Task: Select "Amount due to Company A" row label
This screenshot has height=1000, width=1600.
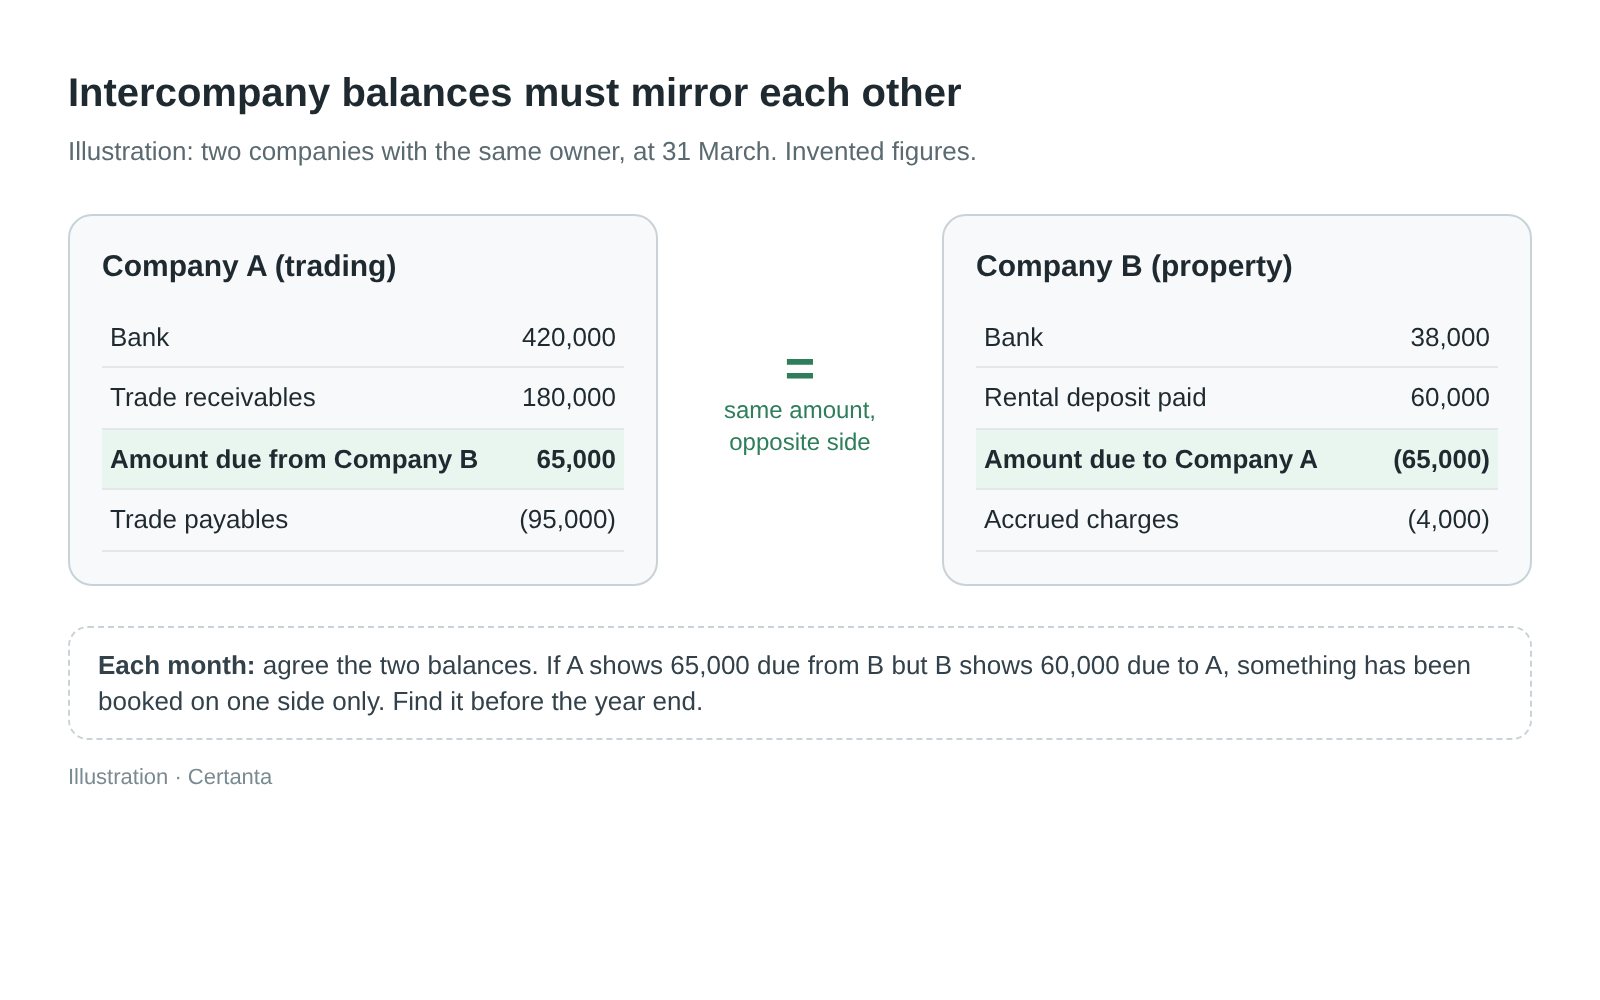Action: (1151, 459)
